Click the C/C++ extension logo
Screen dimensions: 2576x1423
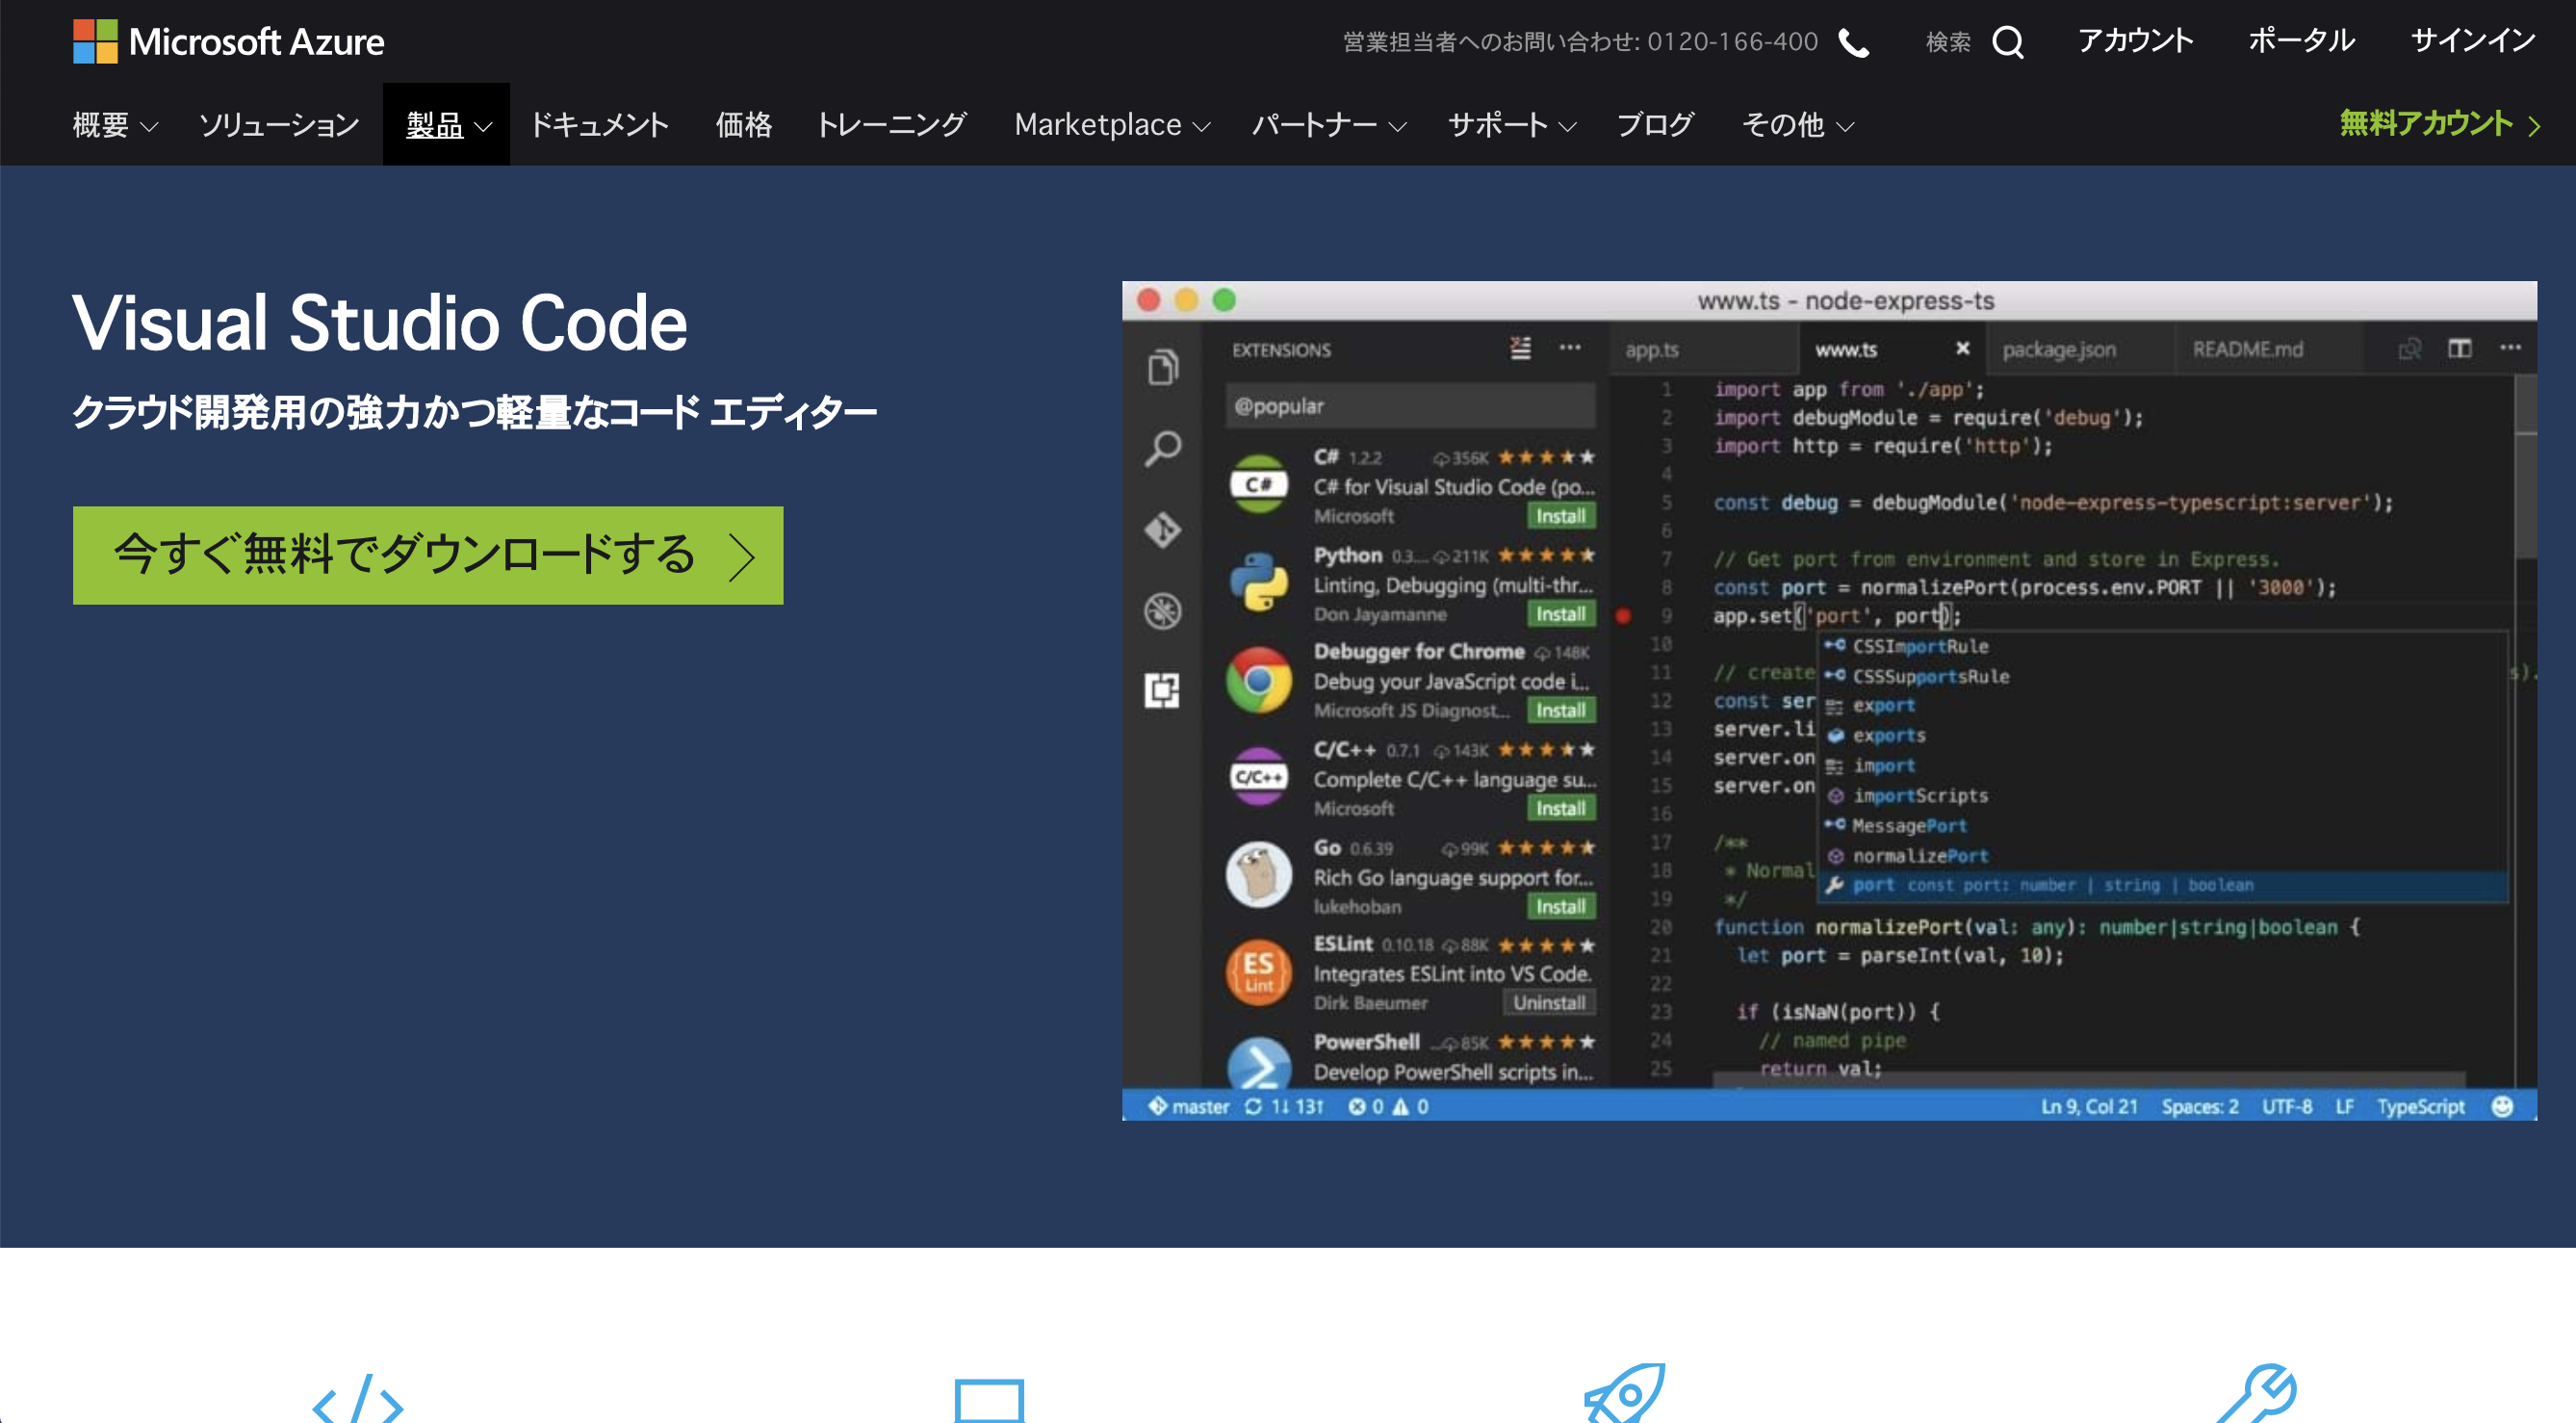[1259, 777]
